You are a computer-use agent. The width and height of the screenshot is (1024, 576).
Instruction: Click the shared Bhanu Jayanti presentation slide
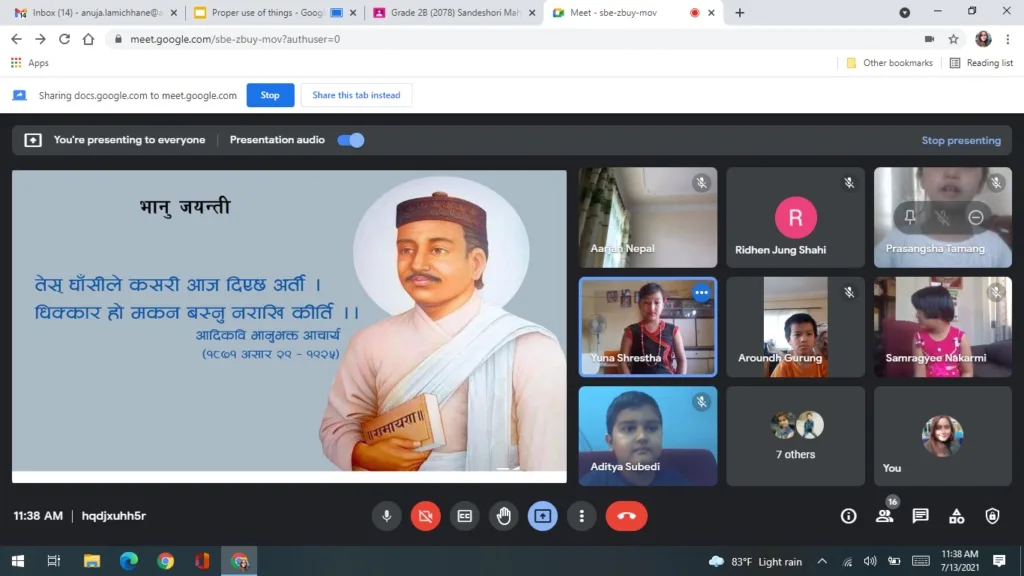click(x=289, y=327)
